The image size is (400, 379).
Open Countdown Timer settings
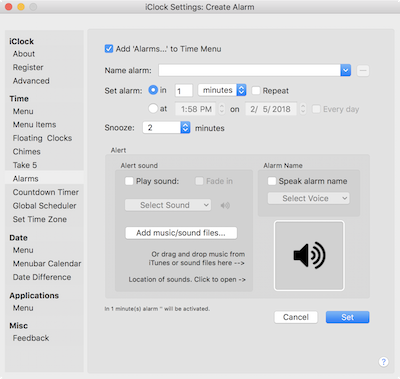coord(46,192)
